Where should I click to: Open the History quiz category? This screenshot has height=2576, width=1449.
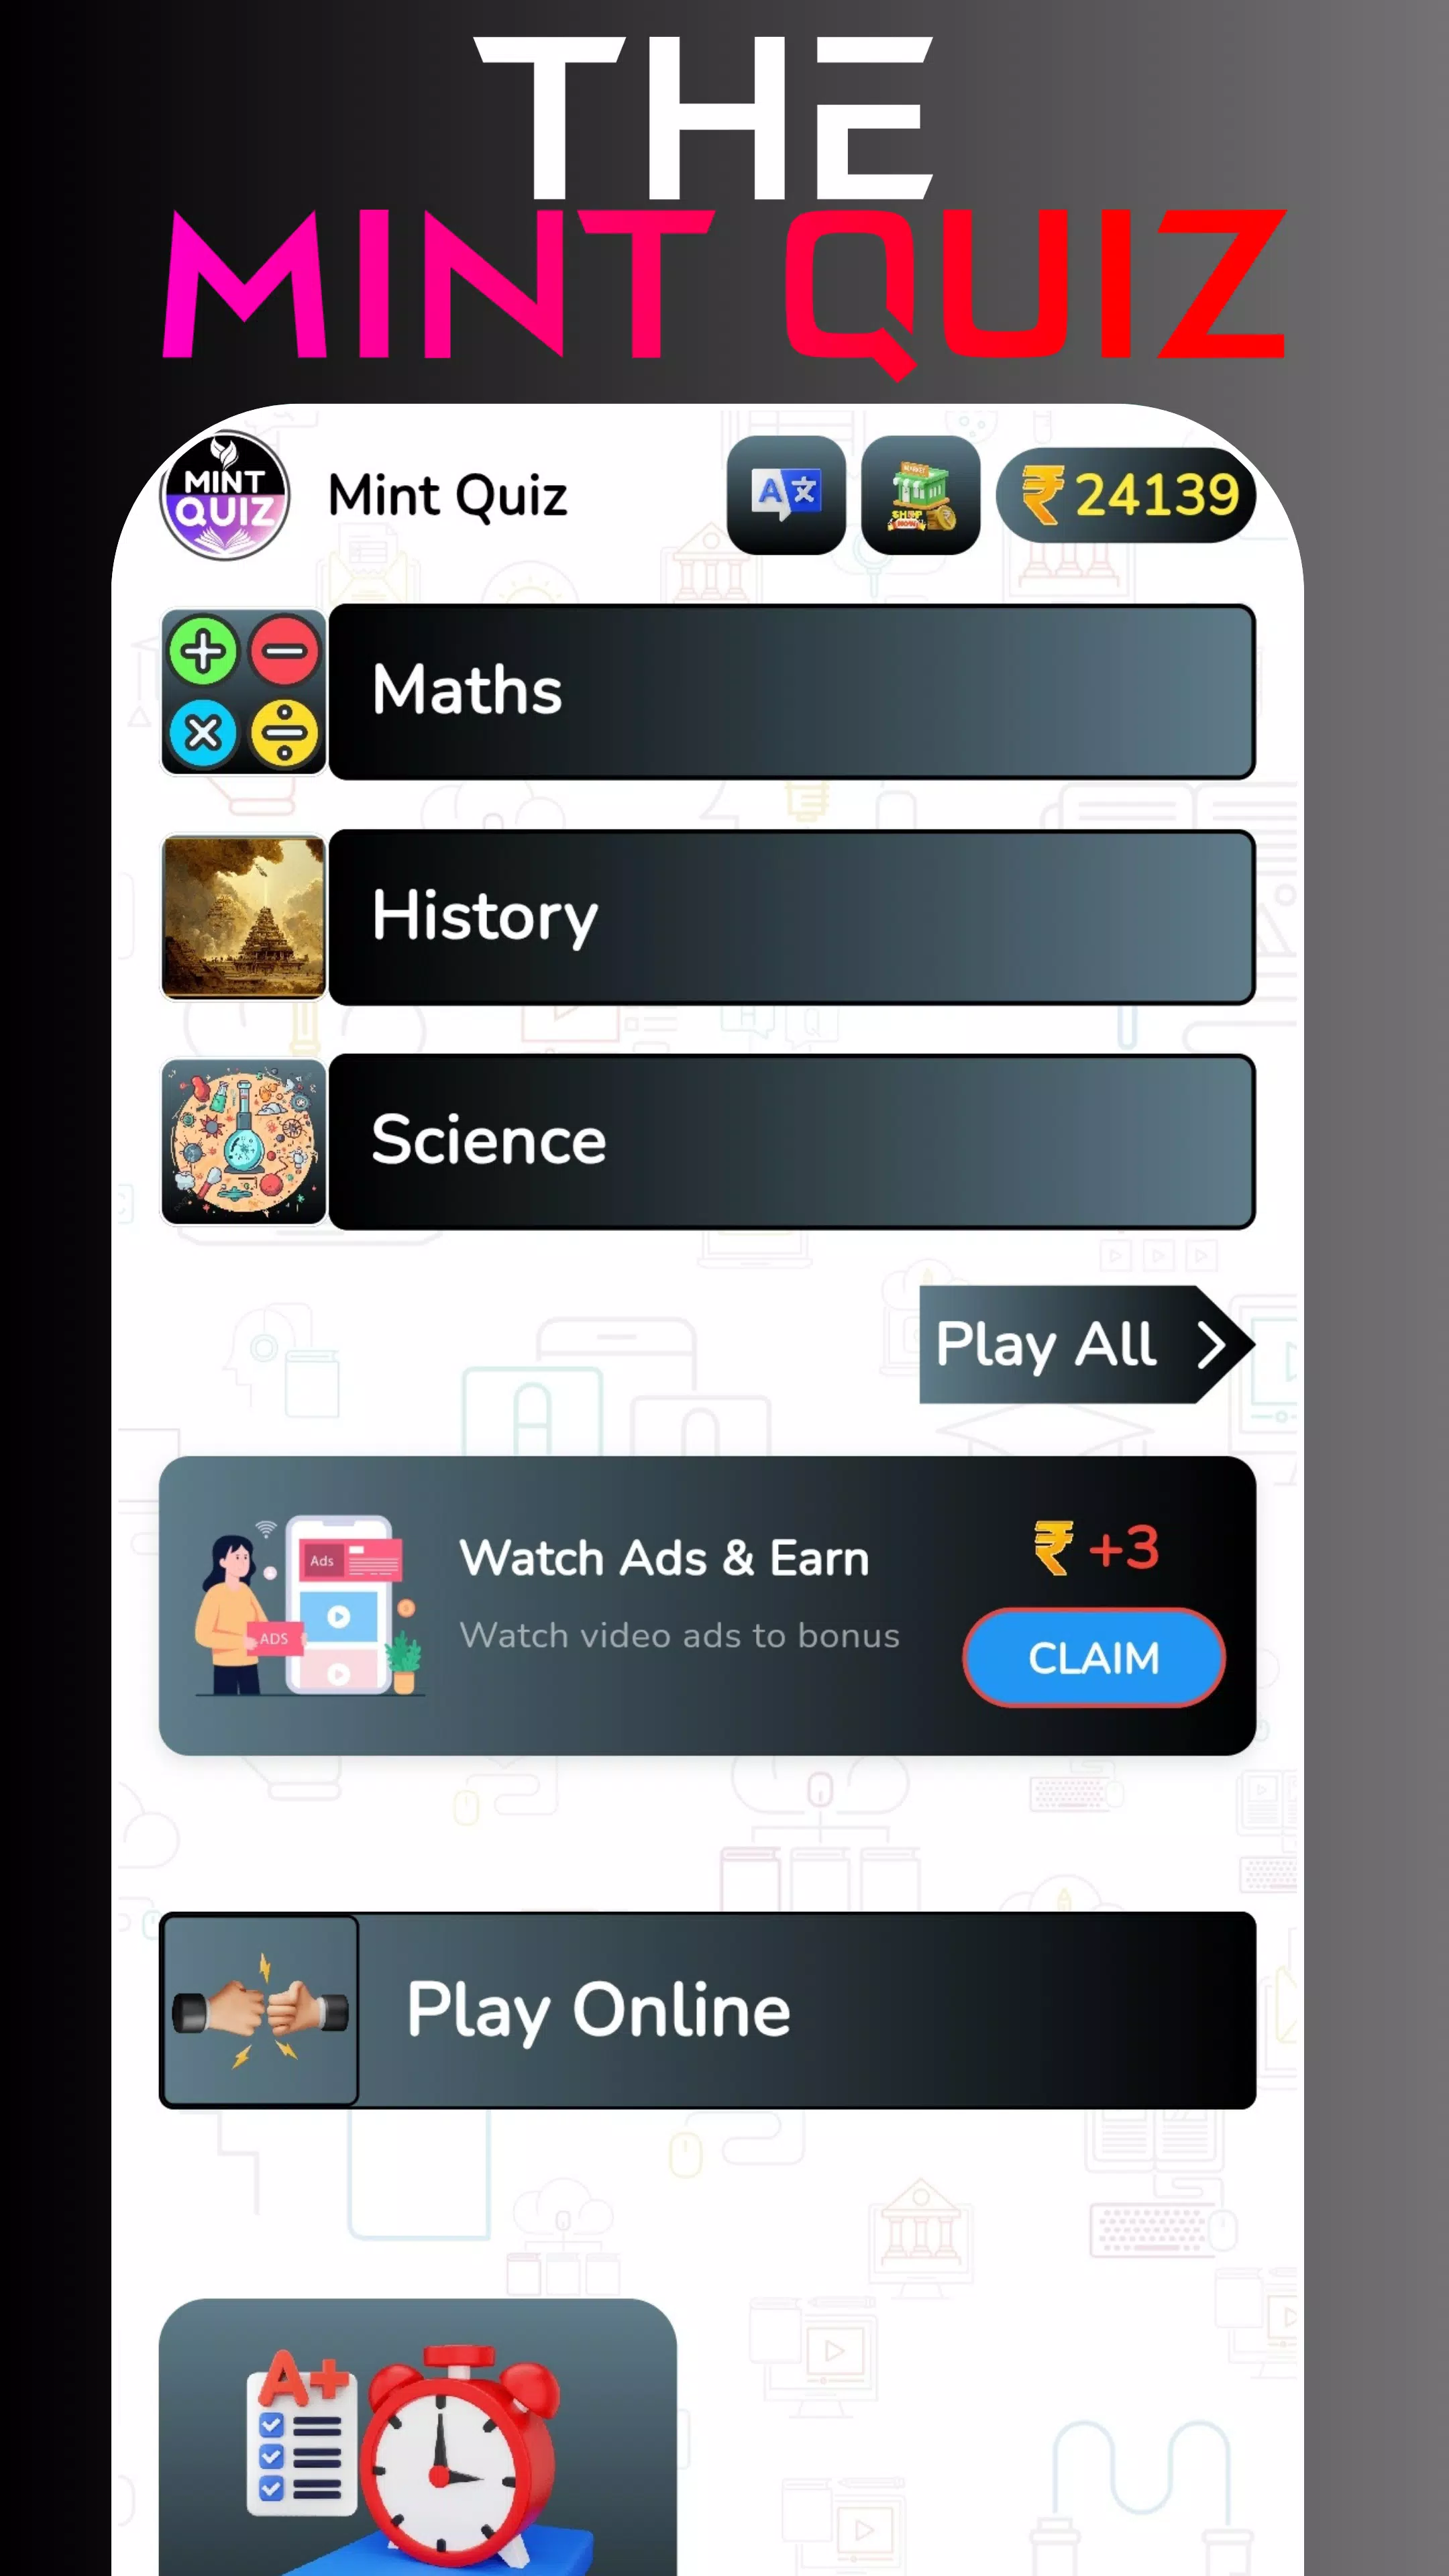pyautogui.click(x=708, y=916)
